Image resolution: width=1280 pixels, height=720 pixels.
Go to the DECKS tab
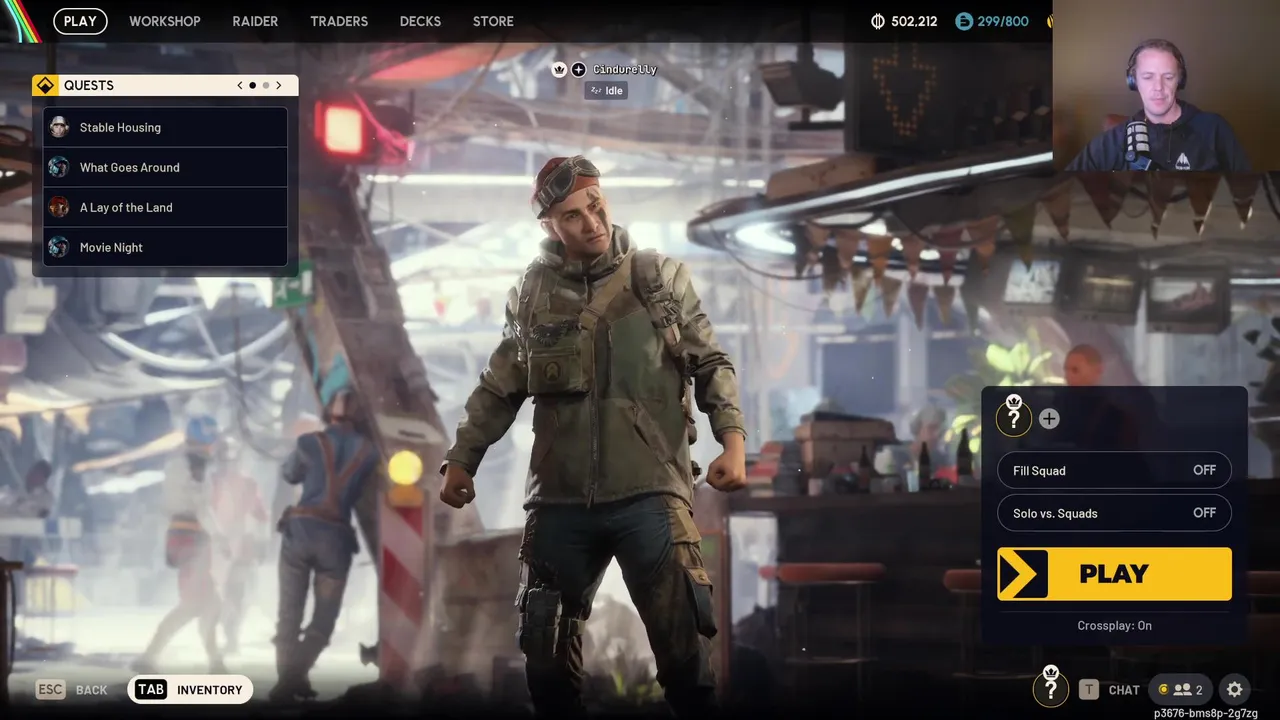(420, 21)
